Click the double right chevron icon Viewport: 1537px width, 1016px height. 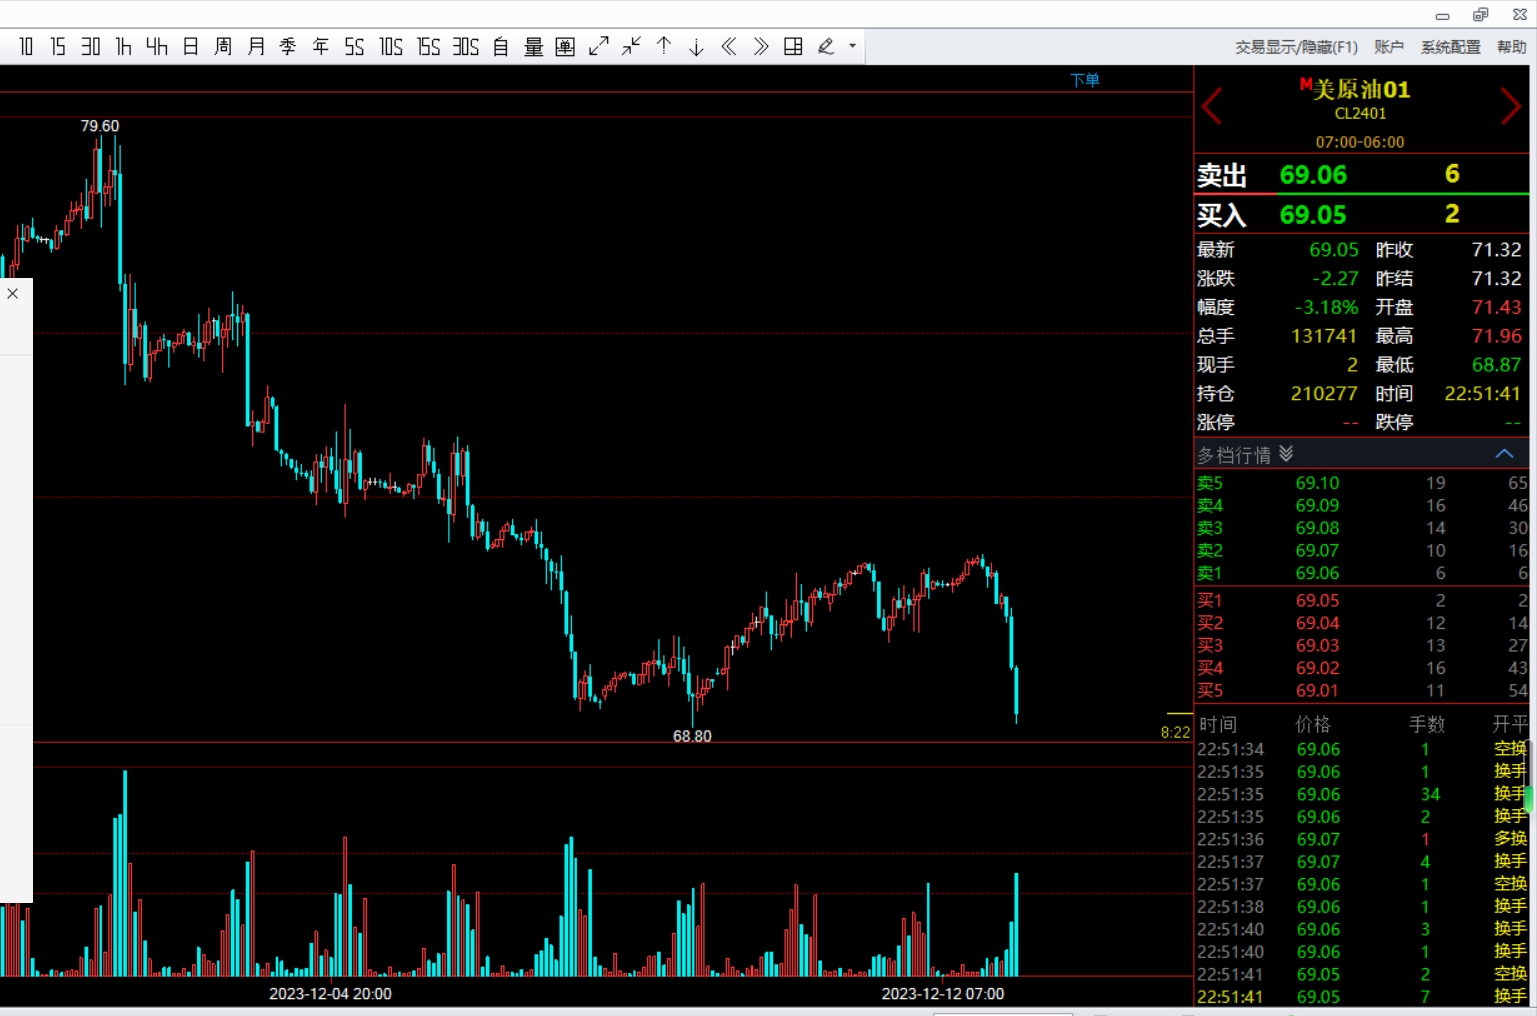(x=761, y=47)
